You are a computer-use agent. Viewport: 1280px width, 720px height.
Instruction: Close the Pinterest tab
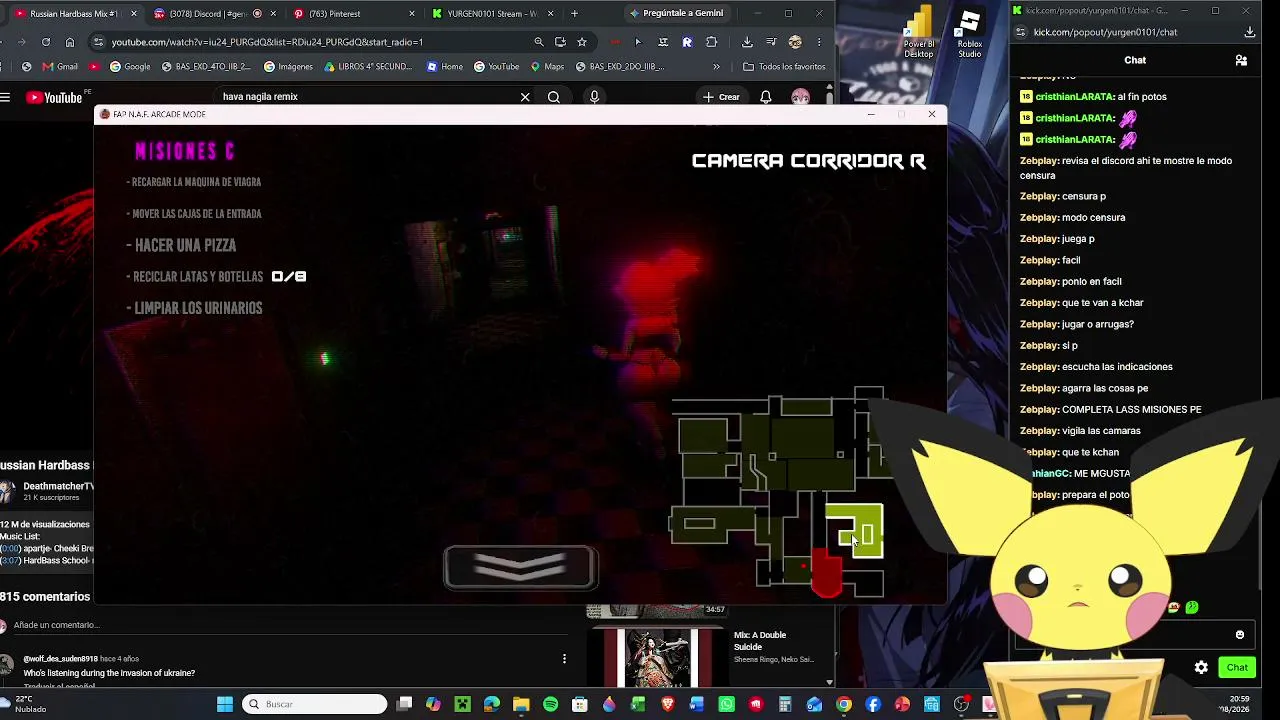412,14
